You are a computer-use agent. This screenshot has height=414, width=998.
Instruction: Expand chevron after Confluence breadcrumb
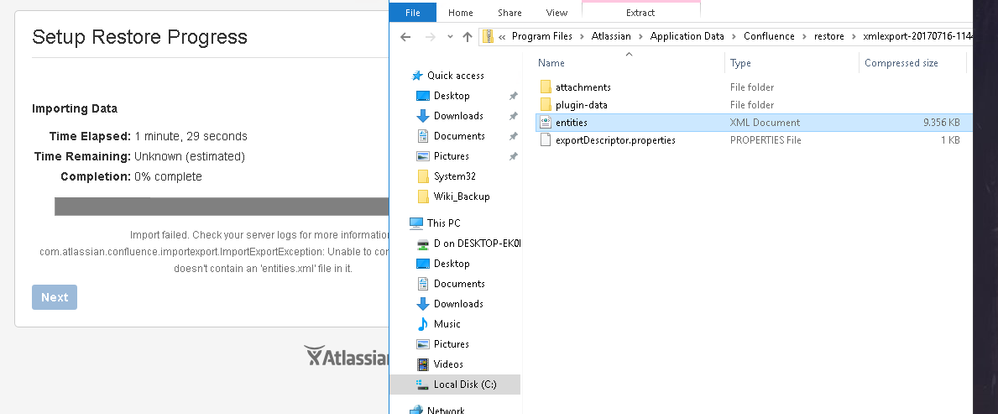point(805,36)
